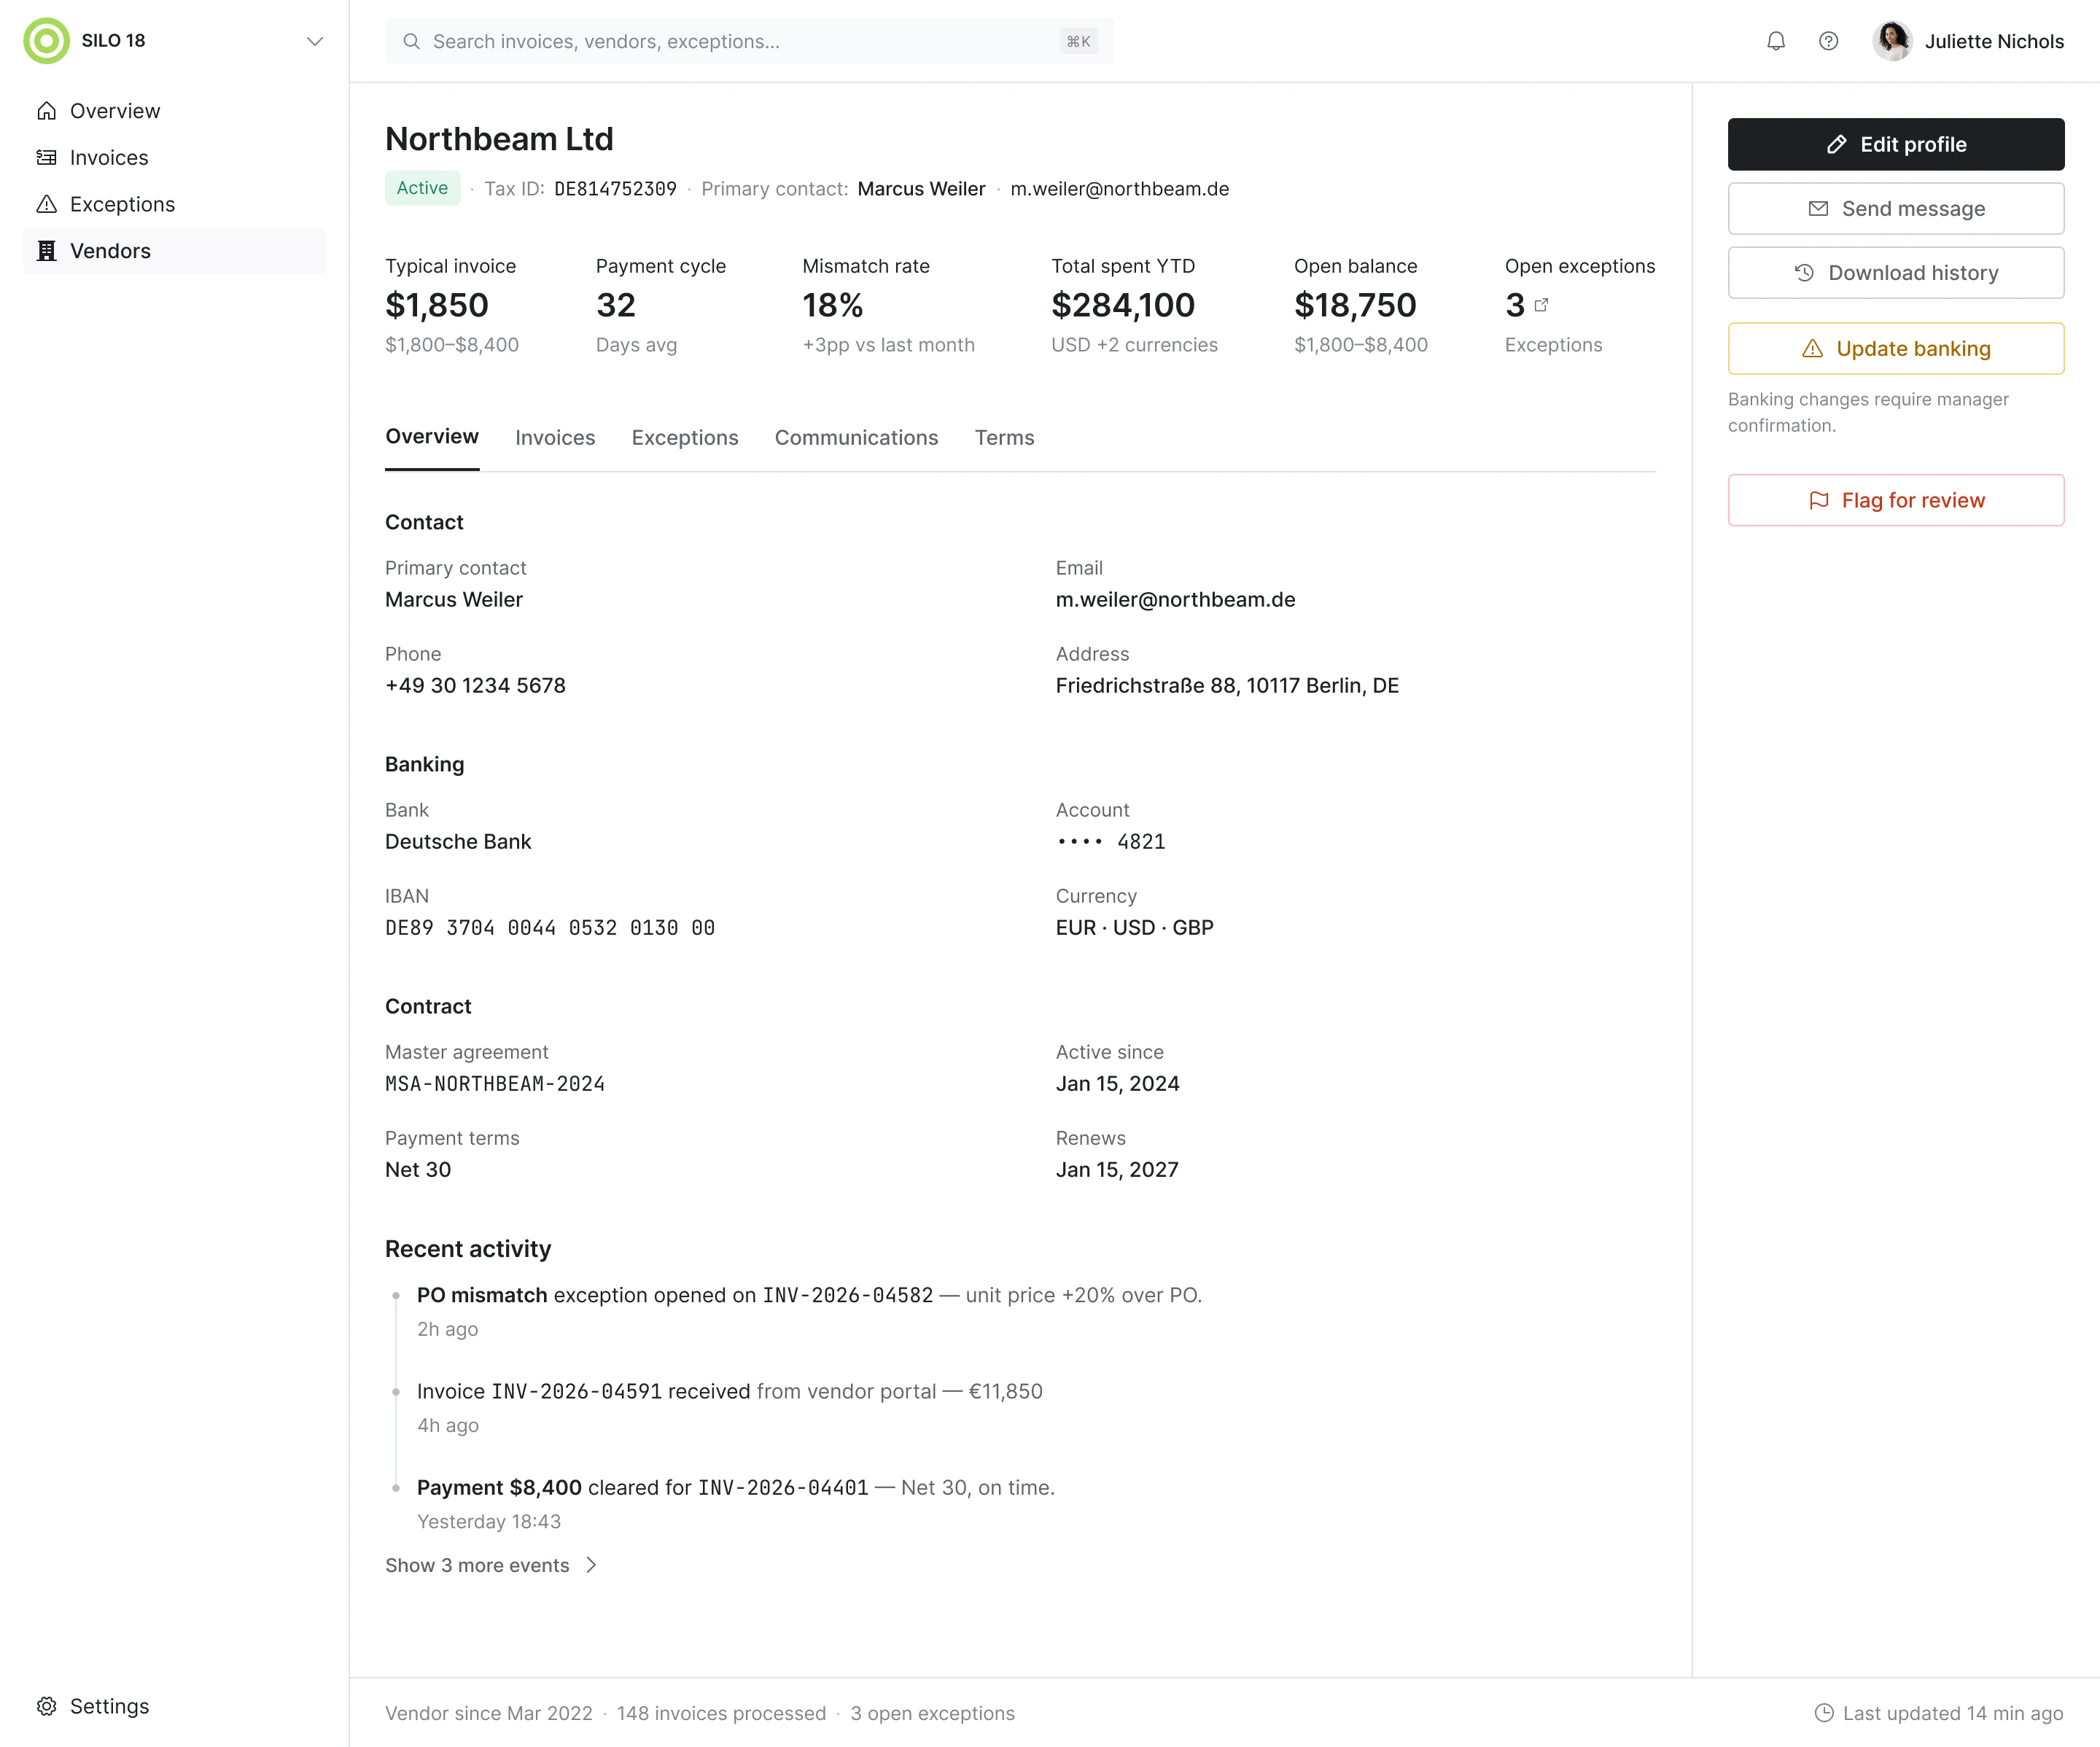This screenshot has width=2100, height=1747.
Task: Switch to the Terms tab
Action: coord(1004,438)
